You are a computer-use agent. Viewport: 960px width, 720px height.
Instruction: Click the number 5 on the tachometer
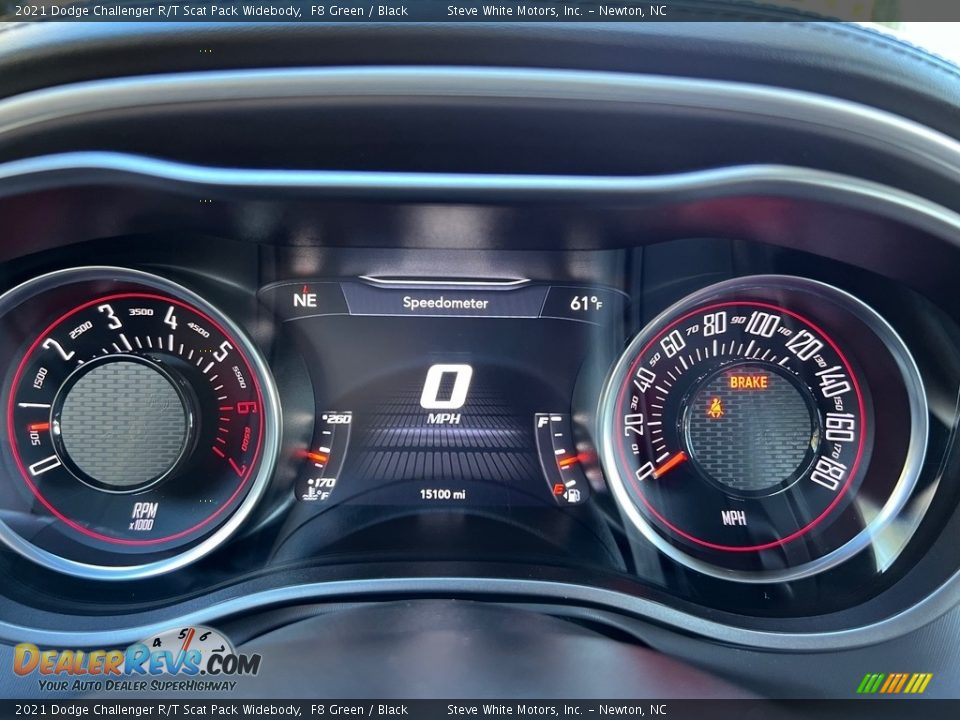pyautogui.click(x=223, y=351)
